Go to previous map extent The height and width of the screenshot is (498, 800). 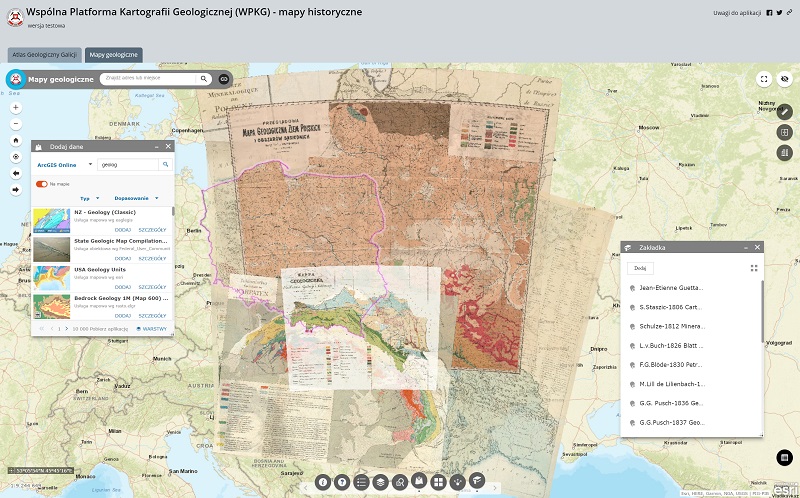pyautogui.click(x=16, y=173)
